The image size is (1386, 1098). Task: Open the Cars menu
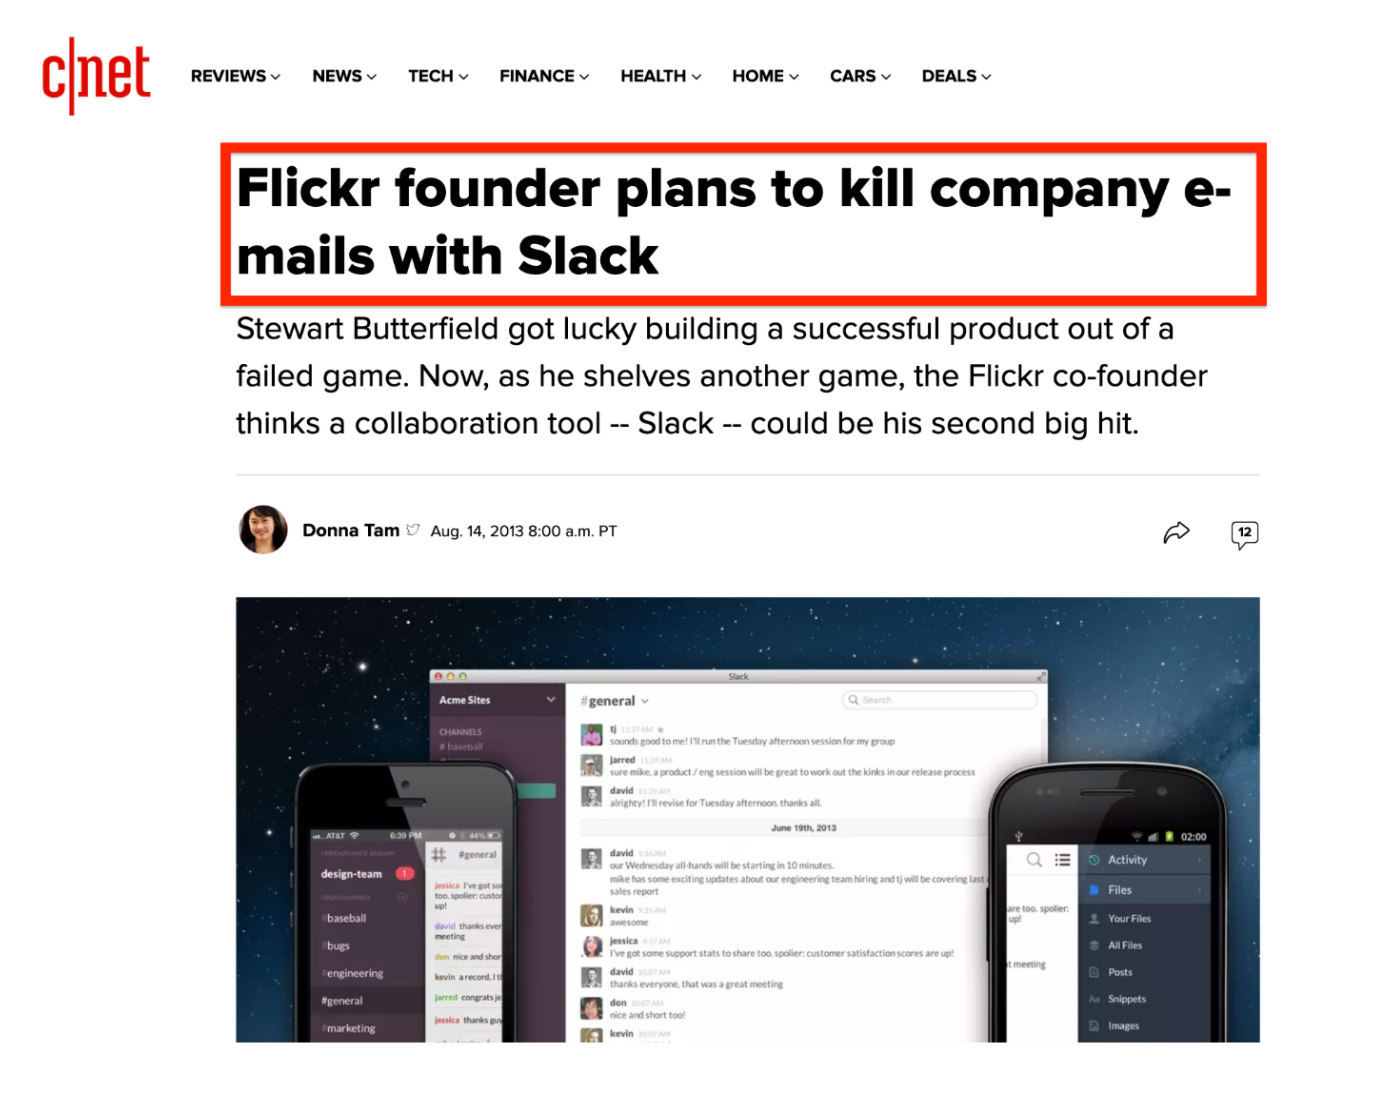(x=860, y=76)
